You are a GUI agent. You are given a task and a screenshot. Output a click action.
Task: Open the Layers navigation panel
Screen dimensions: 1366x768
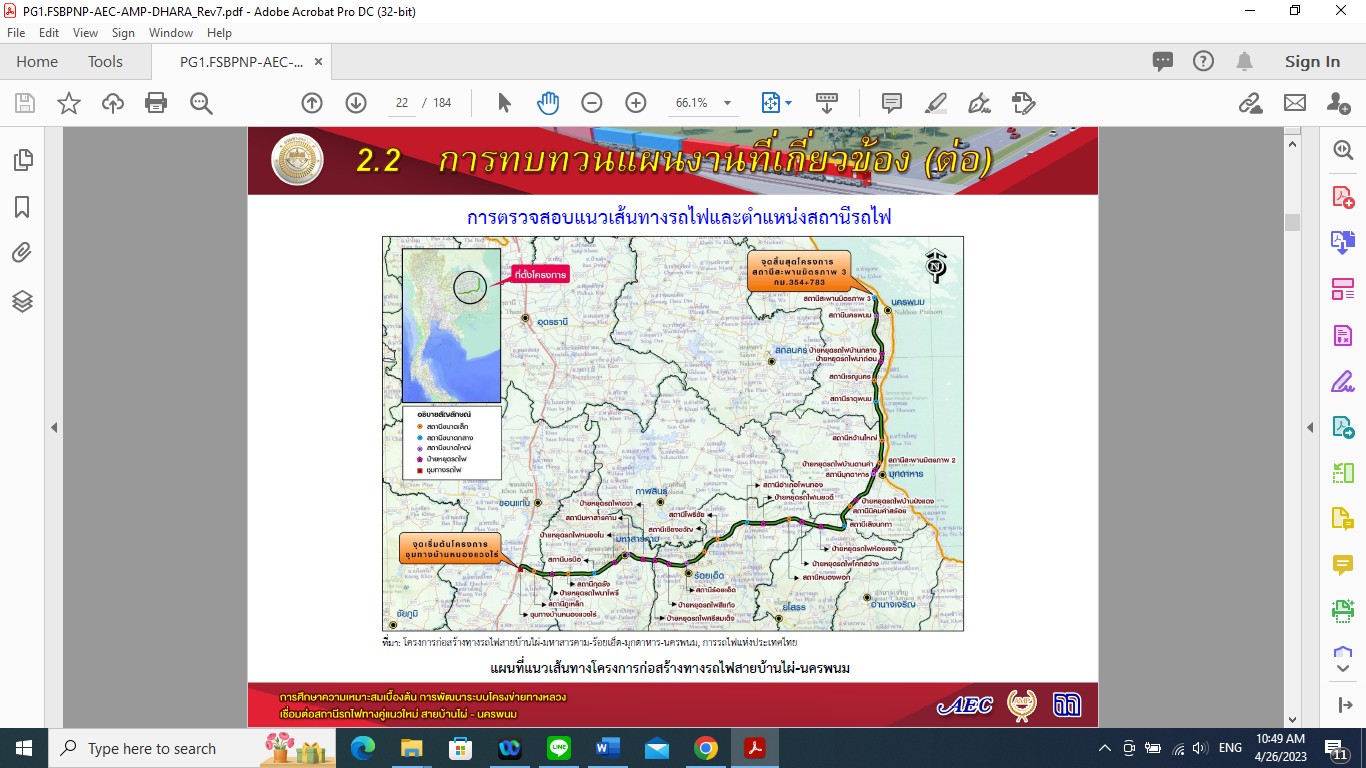click(22, 300)
